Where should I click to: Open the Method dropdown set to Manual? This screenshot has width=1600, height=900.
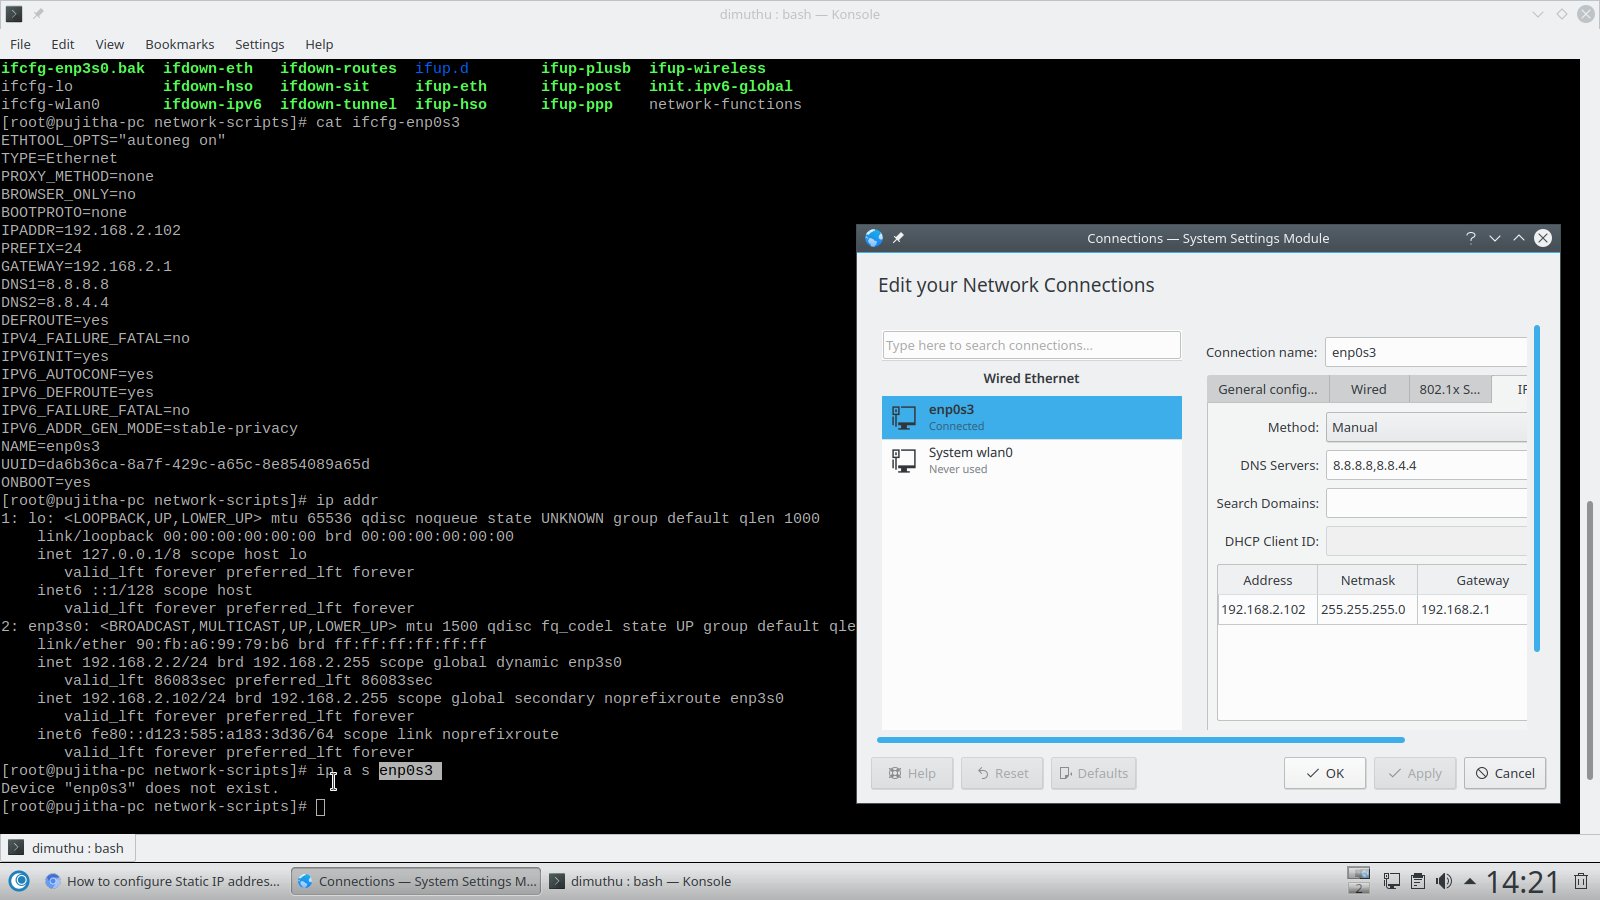click(x=1427, y=427)
